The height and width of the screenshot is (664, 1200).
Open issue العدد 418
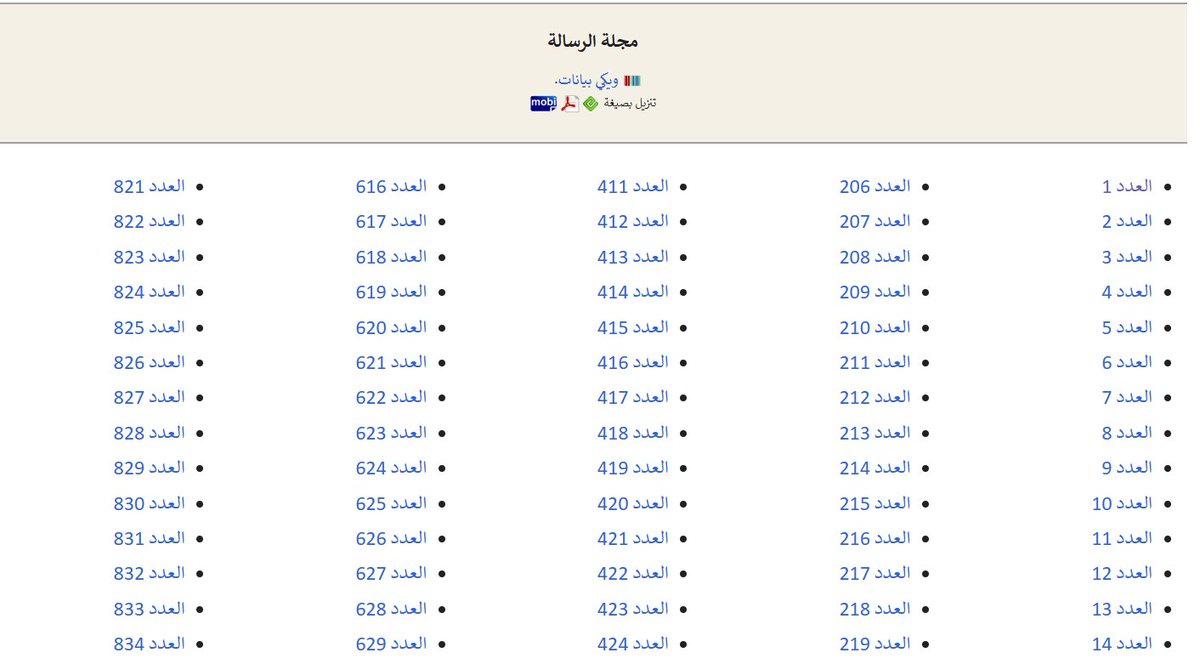[x=633, y=433]
